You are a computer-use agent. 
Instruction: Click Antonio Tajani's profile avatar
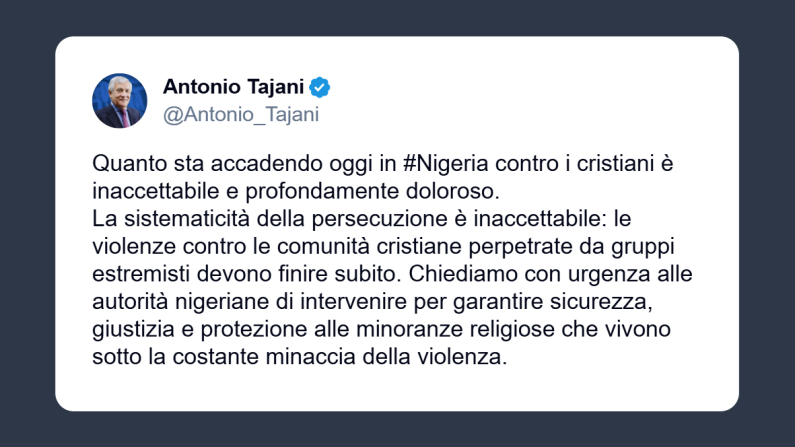[120, 100]
